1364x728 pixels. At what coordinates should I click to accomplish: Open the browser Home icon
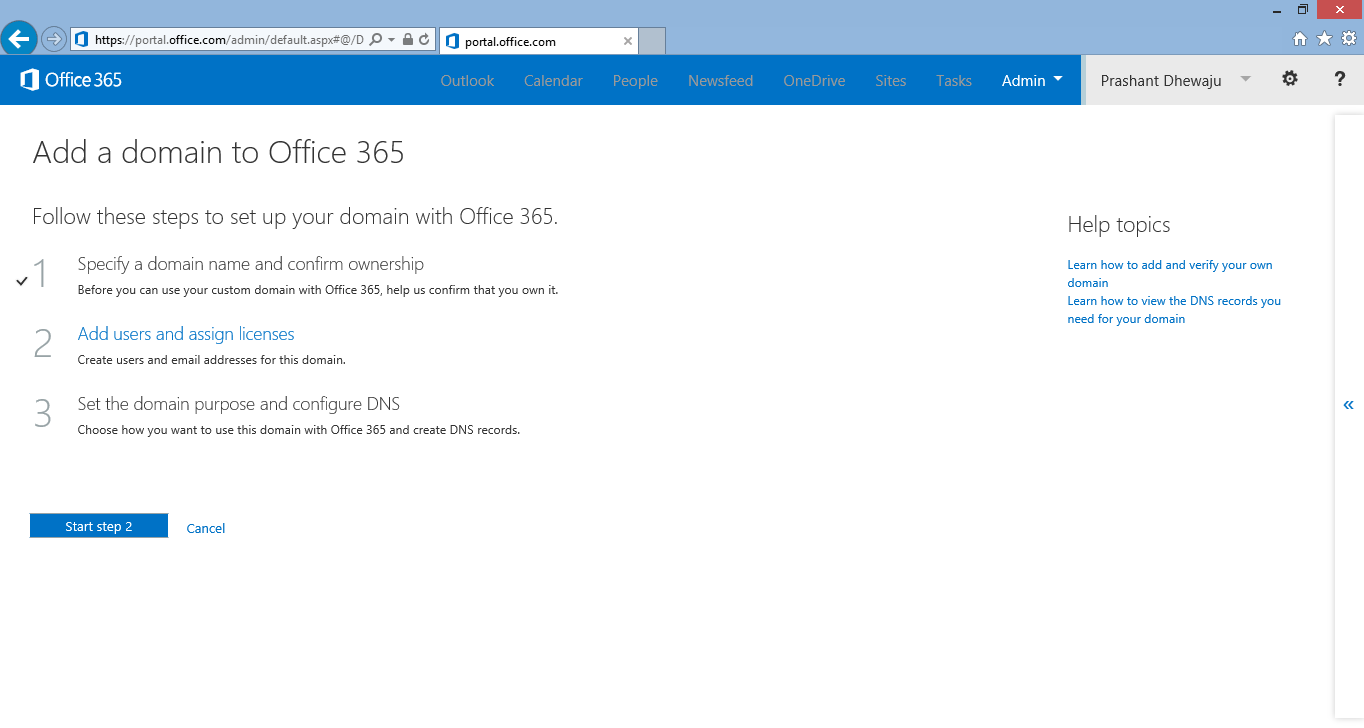pos(1300,39)
